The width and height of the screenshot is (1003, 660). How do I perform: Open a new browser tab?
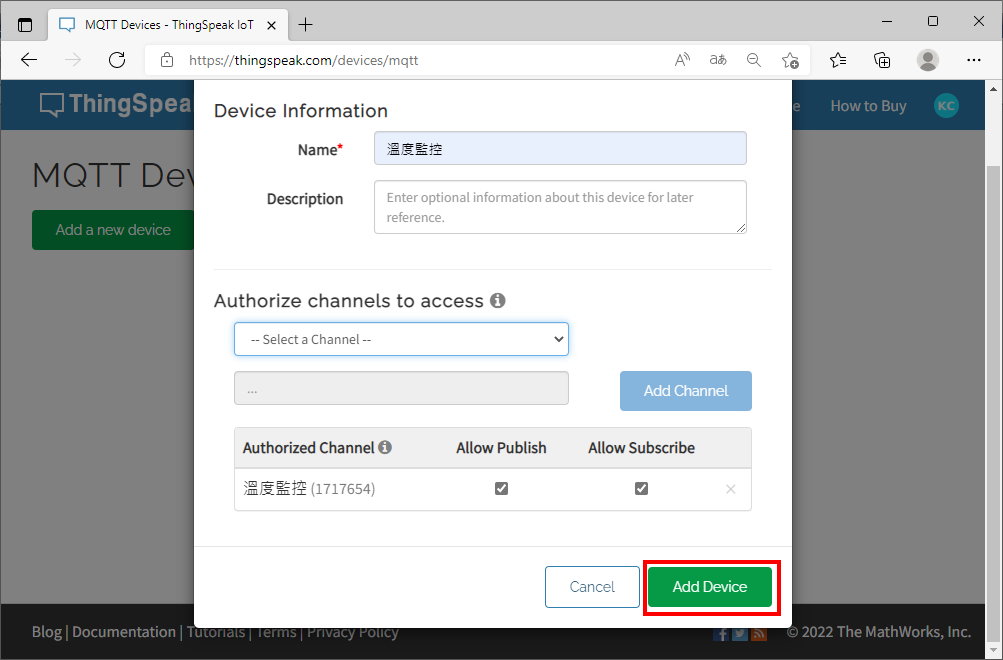(x=306, y=25)
